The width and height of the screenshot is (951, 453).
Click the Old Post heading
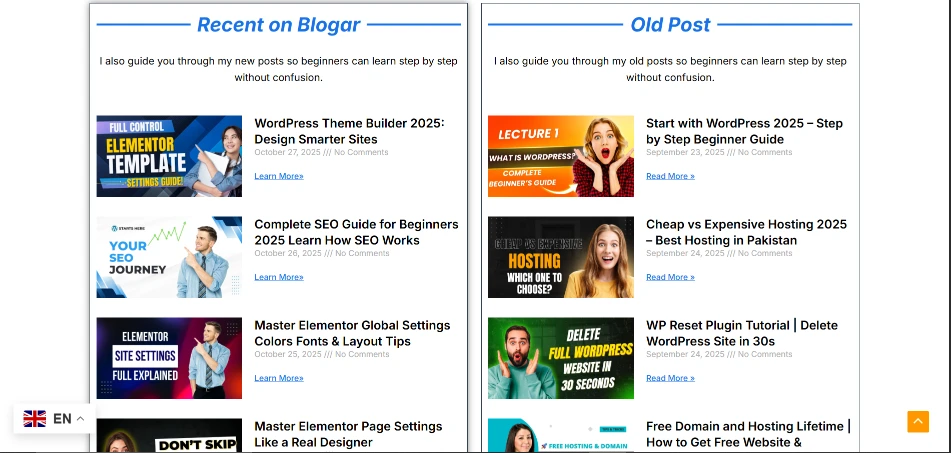(x=670, y=25)
